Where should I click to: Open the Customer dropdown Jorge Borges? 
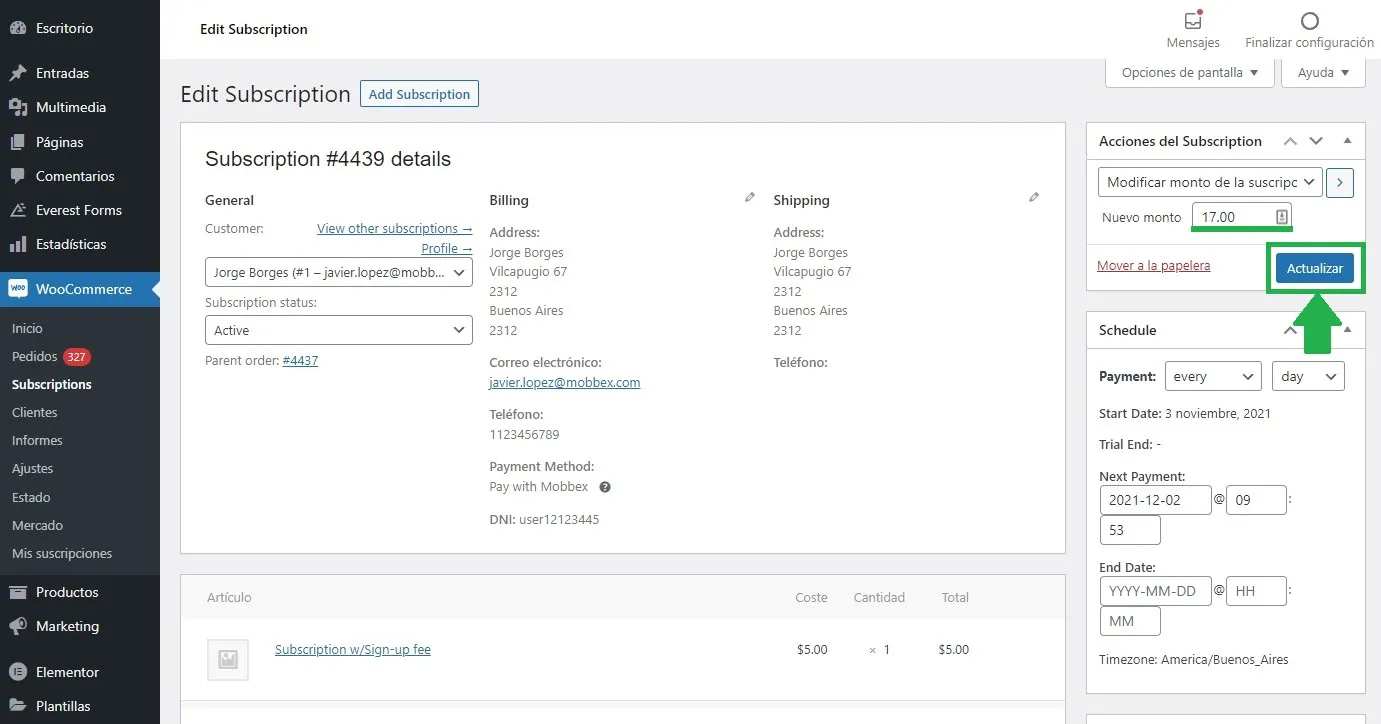(339, 272)
